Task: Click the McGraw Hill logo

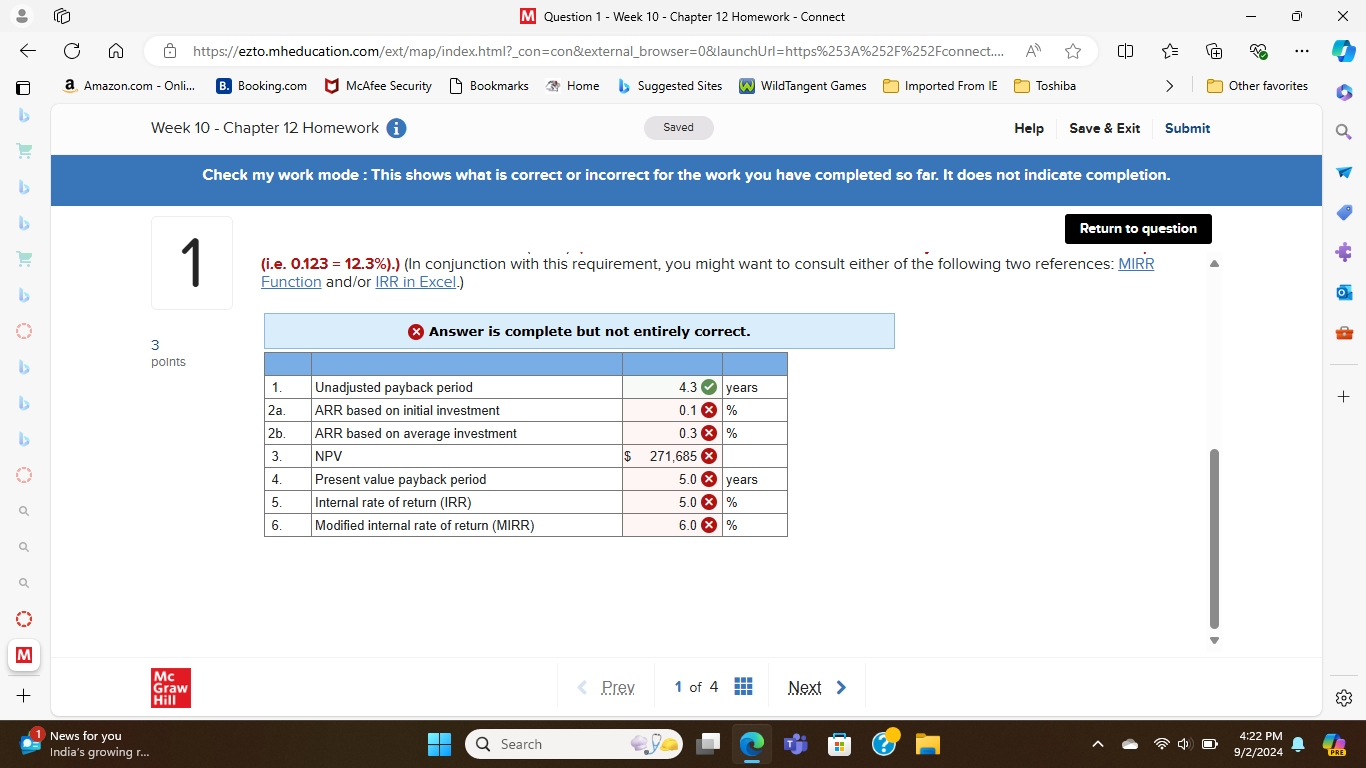Action: [x=171, y=687]
